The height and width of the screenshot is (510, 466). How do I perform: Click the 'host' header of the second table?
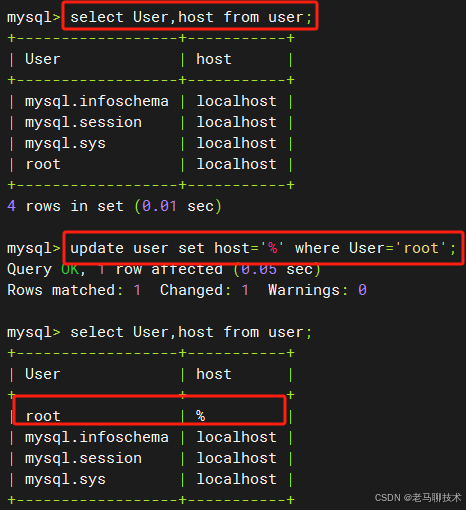pos(214,374)
